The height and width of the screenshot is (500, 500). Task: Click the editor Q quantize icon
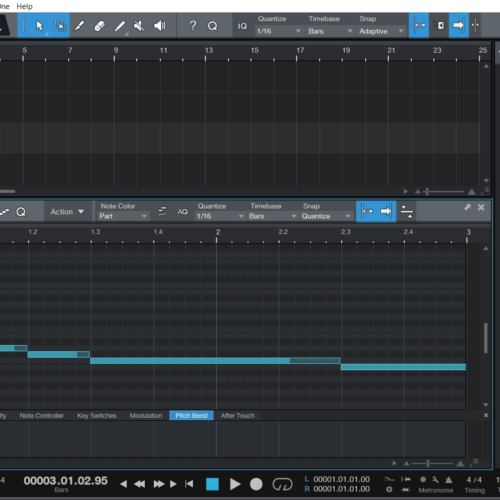click(21, 212)
